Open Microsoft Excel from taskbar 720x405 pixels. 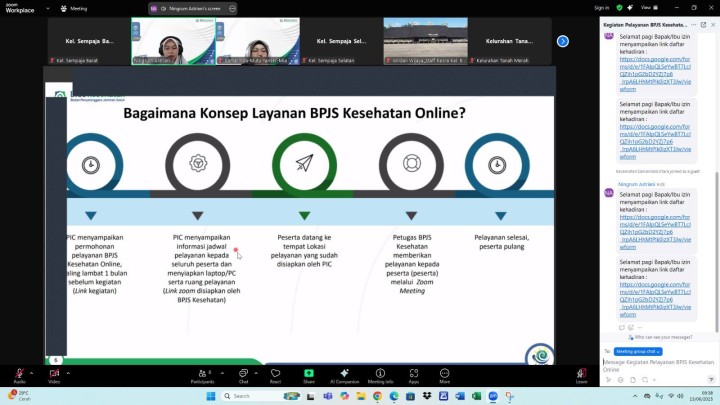(x=477, y=396)
